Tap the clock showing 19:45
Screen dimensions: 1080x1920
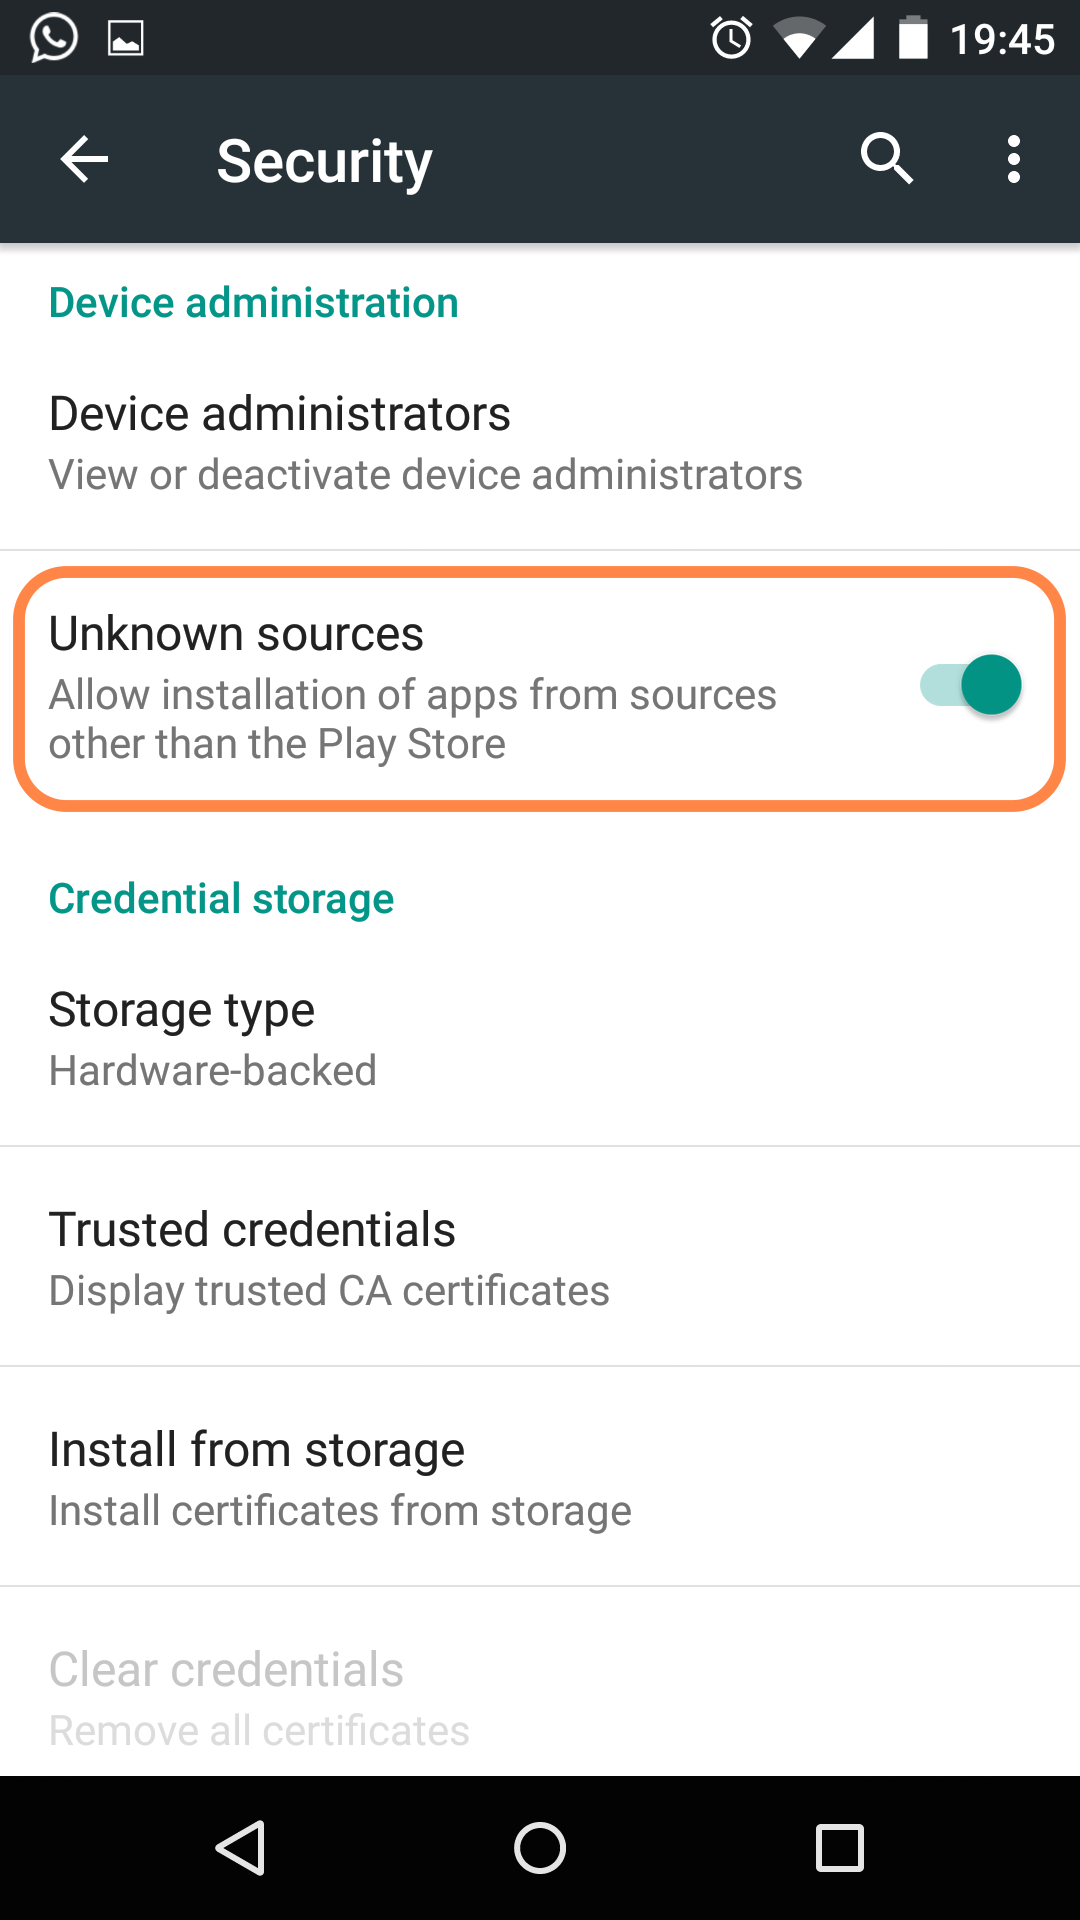[x=1002, y=40]
